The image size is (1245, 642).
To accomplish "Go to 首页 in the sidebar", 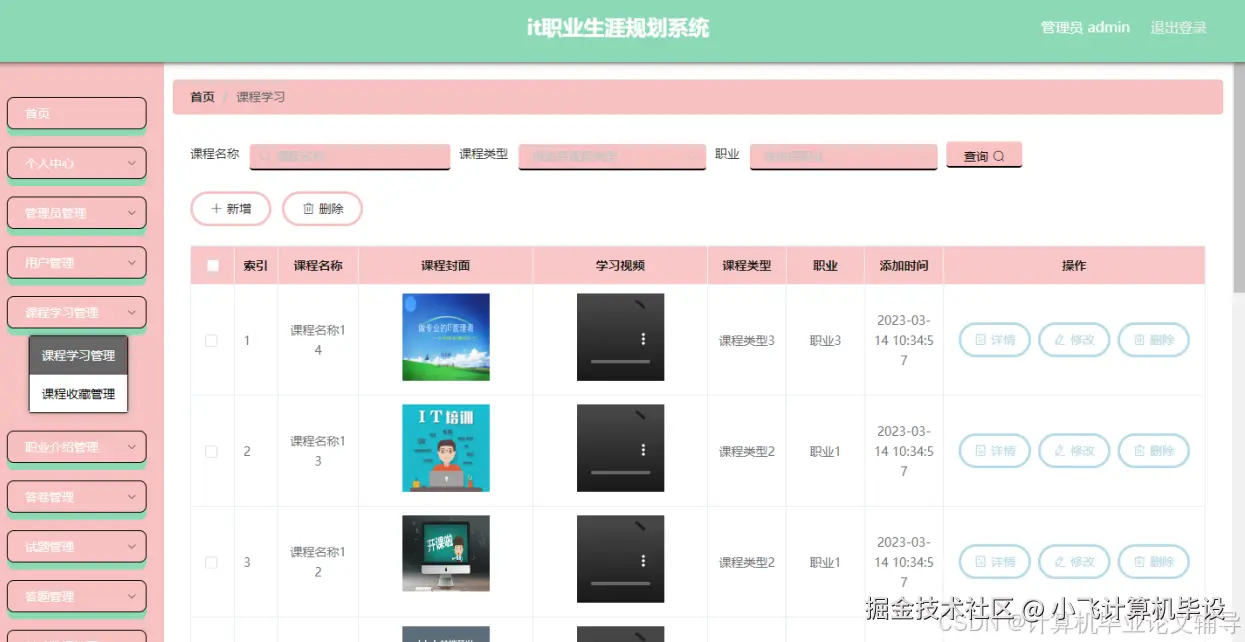I will 77,113.
